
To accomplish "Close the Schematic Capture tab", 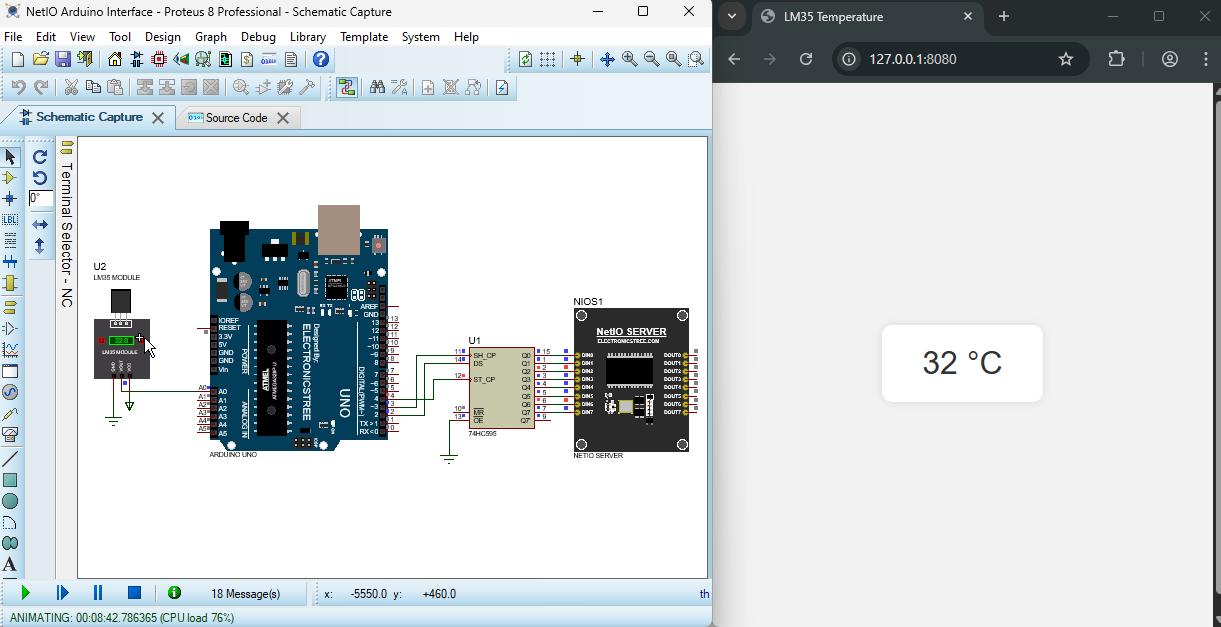I will 158,118.
